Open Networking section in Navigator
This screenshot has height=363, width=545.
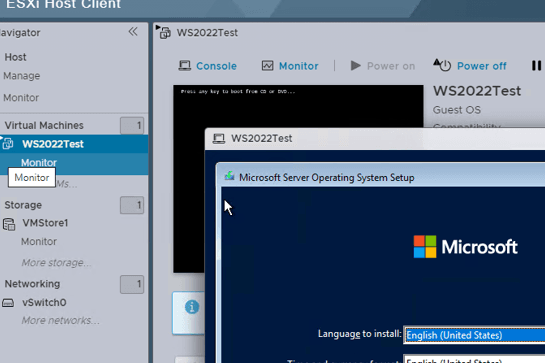[x=32, y=284]
